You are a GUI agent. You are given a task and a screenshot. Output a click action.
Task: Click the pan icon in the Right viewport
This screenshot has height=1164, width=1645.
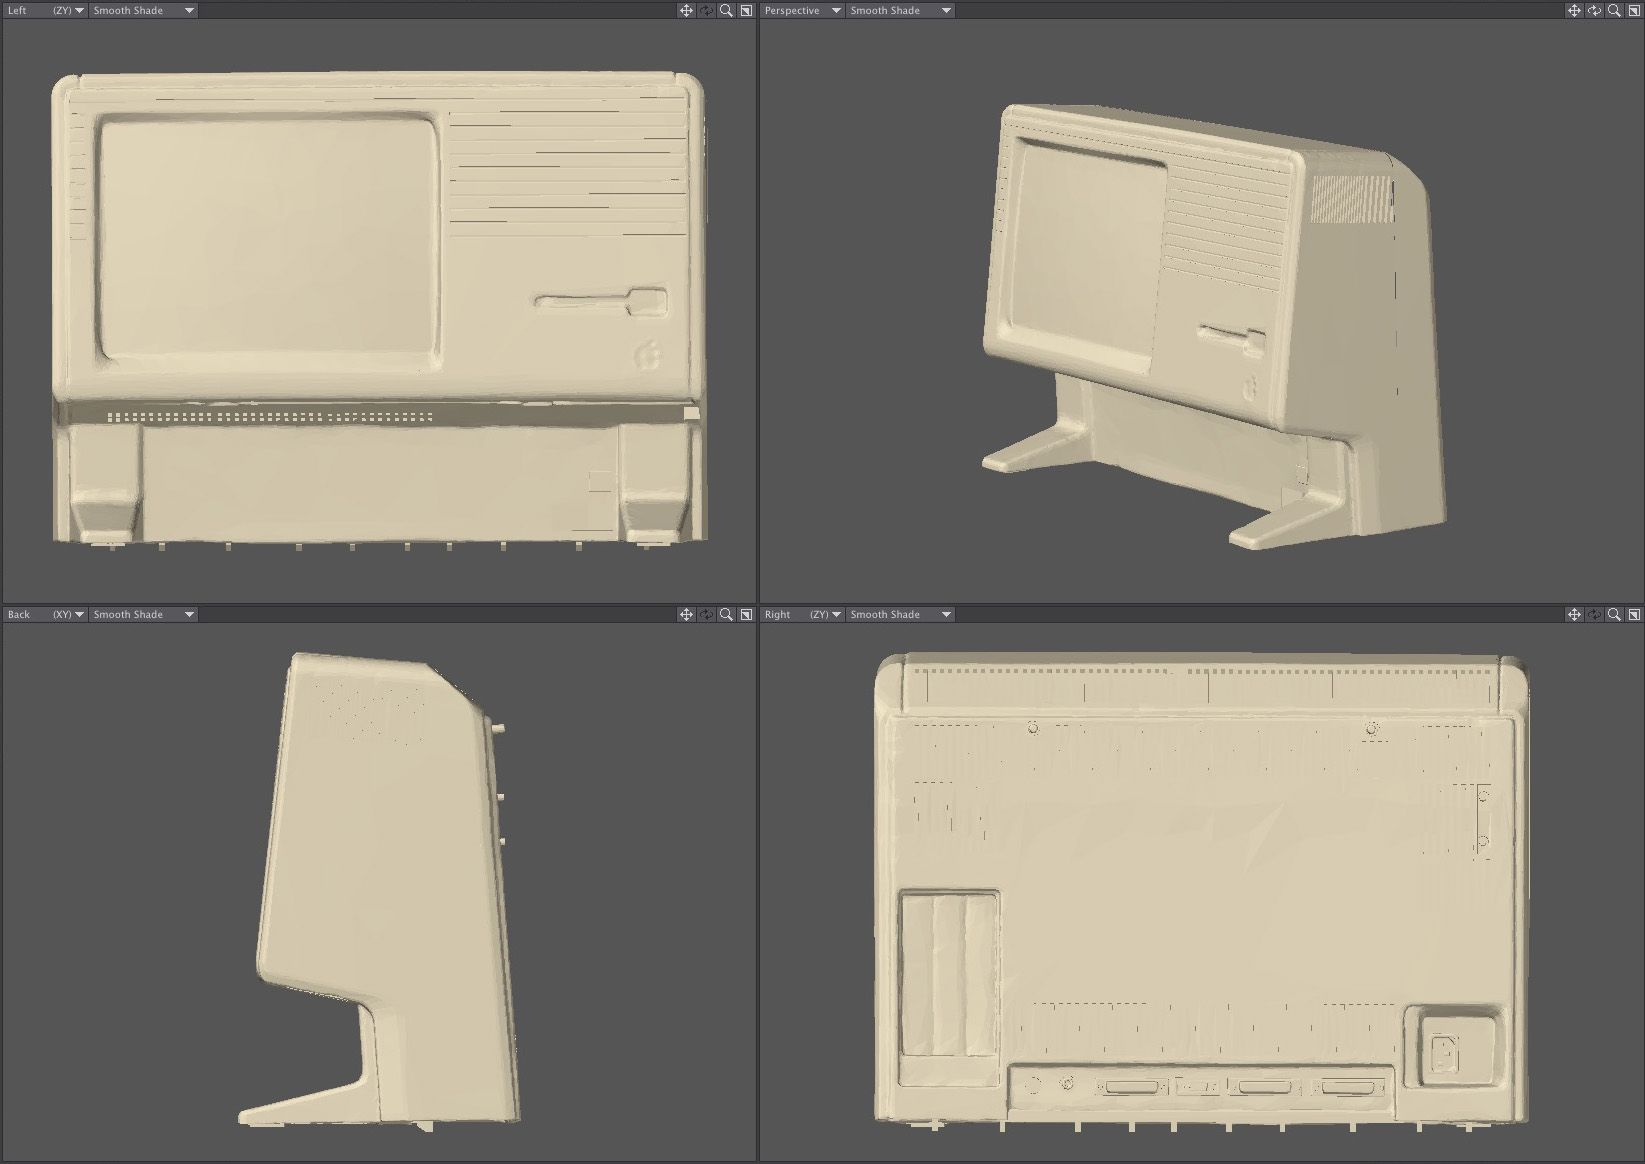pos(1574,614)
